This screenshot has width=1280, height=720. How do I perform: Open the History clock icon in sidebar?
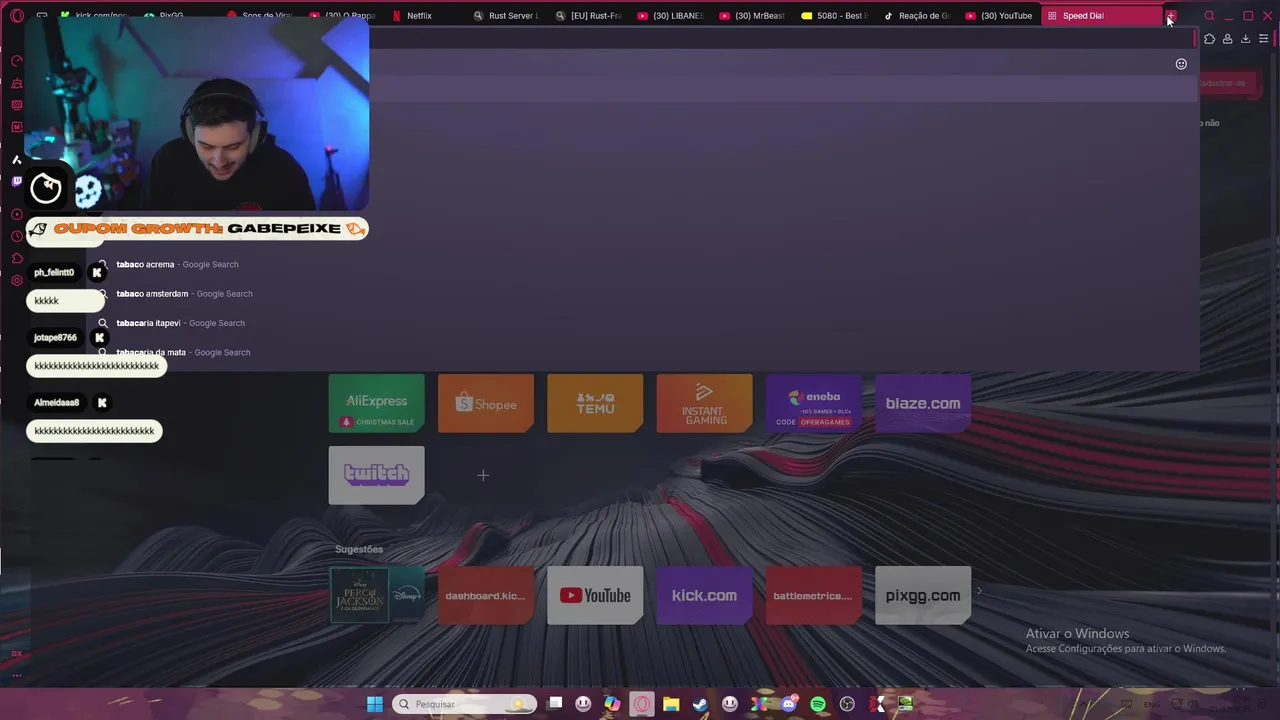click(x=16, y=237)
